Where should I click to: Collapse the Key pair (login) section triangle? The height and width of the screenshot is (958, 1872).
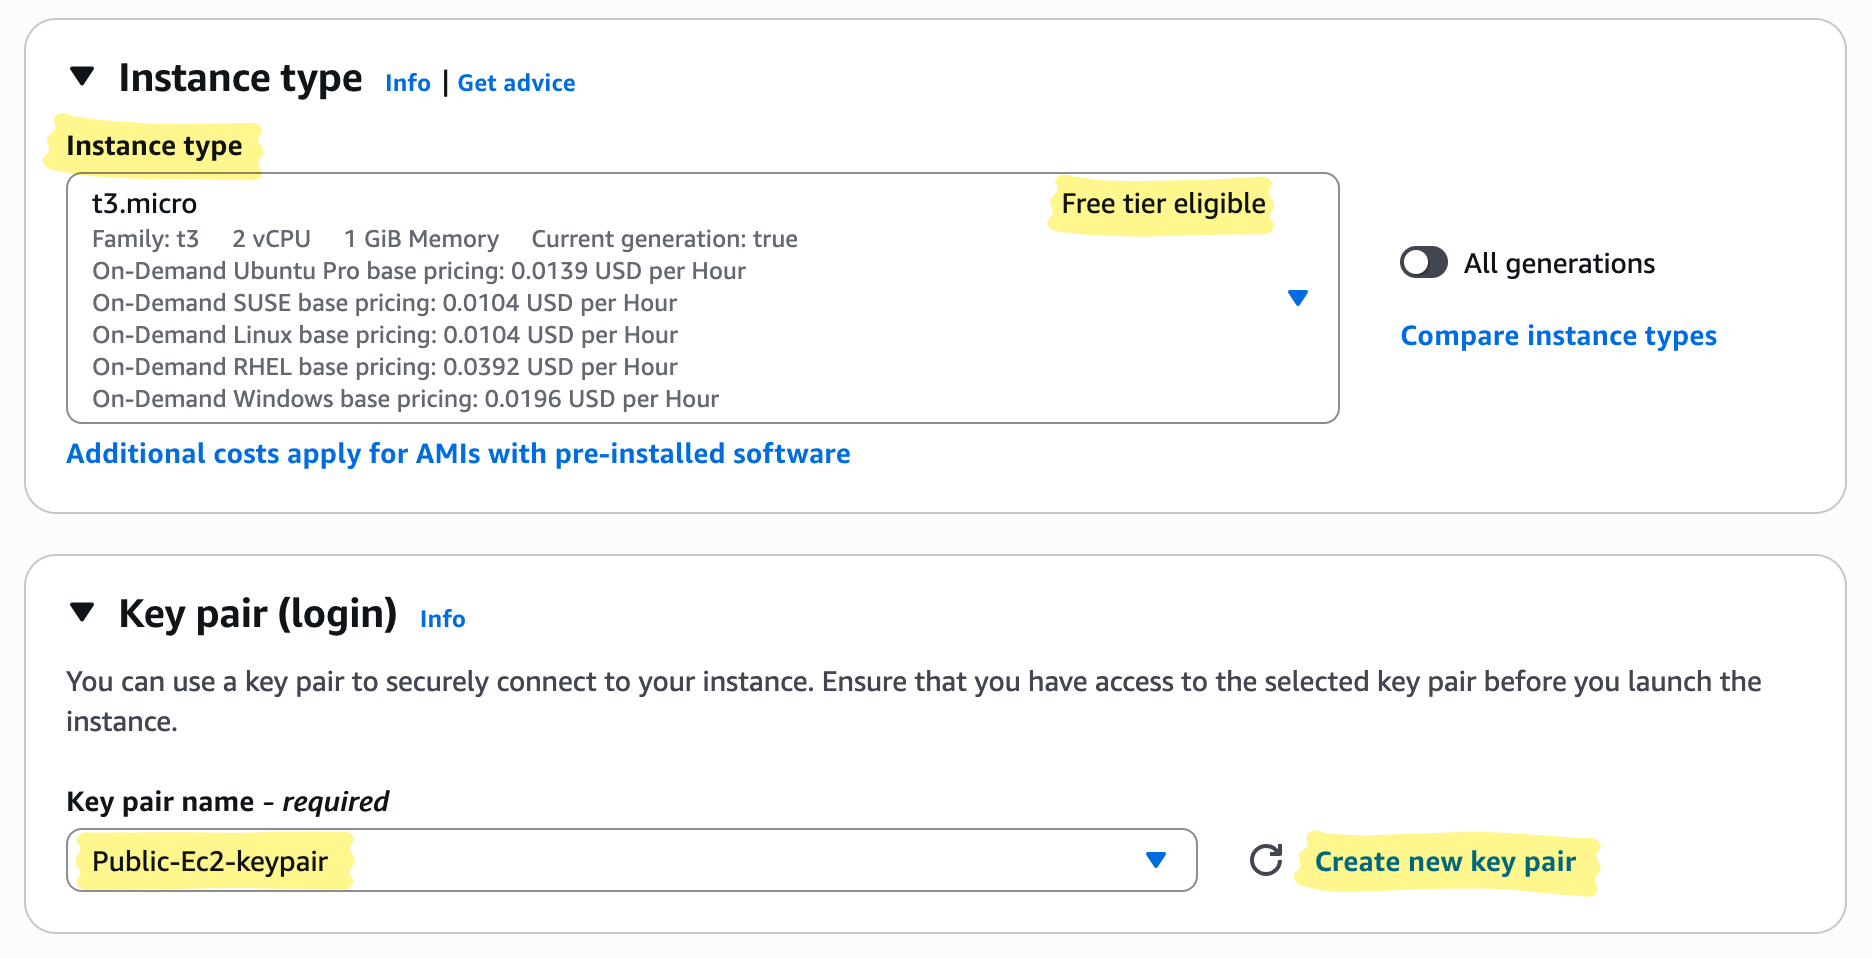point(82,612)
